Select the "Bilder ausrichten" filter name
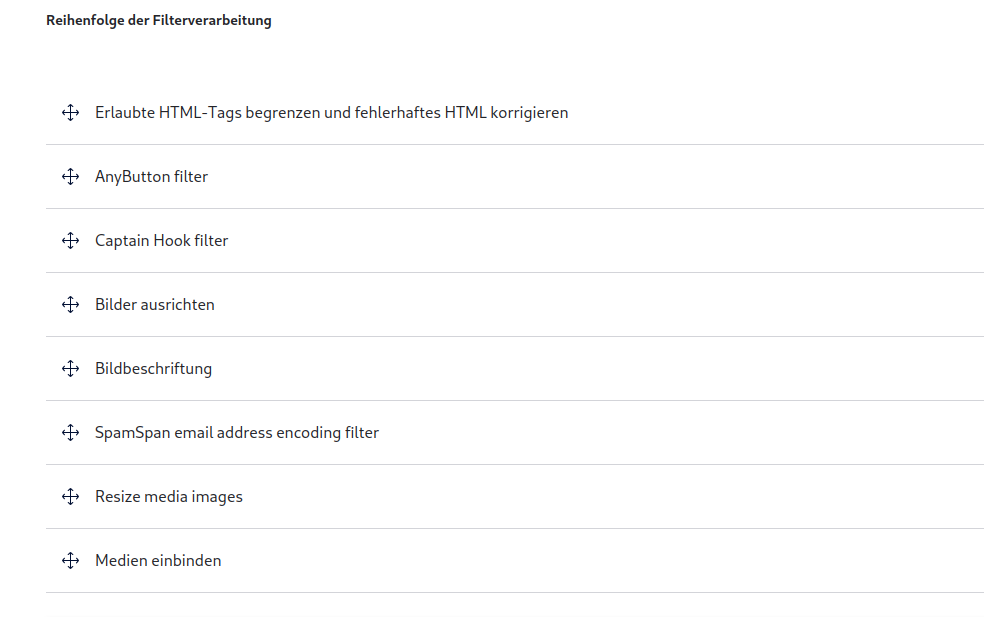This screenshot has height=617, width=984. [154, 304]
